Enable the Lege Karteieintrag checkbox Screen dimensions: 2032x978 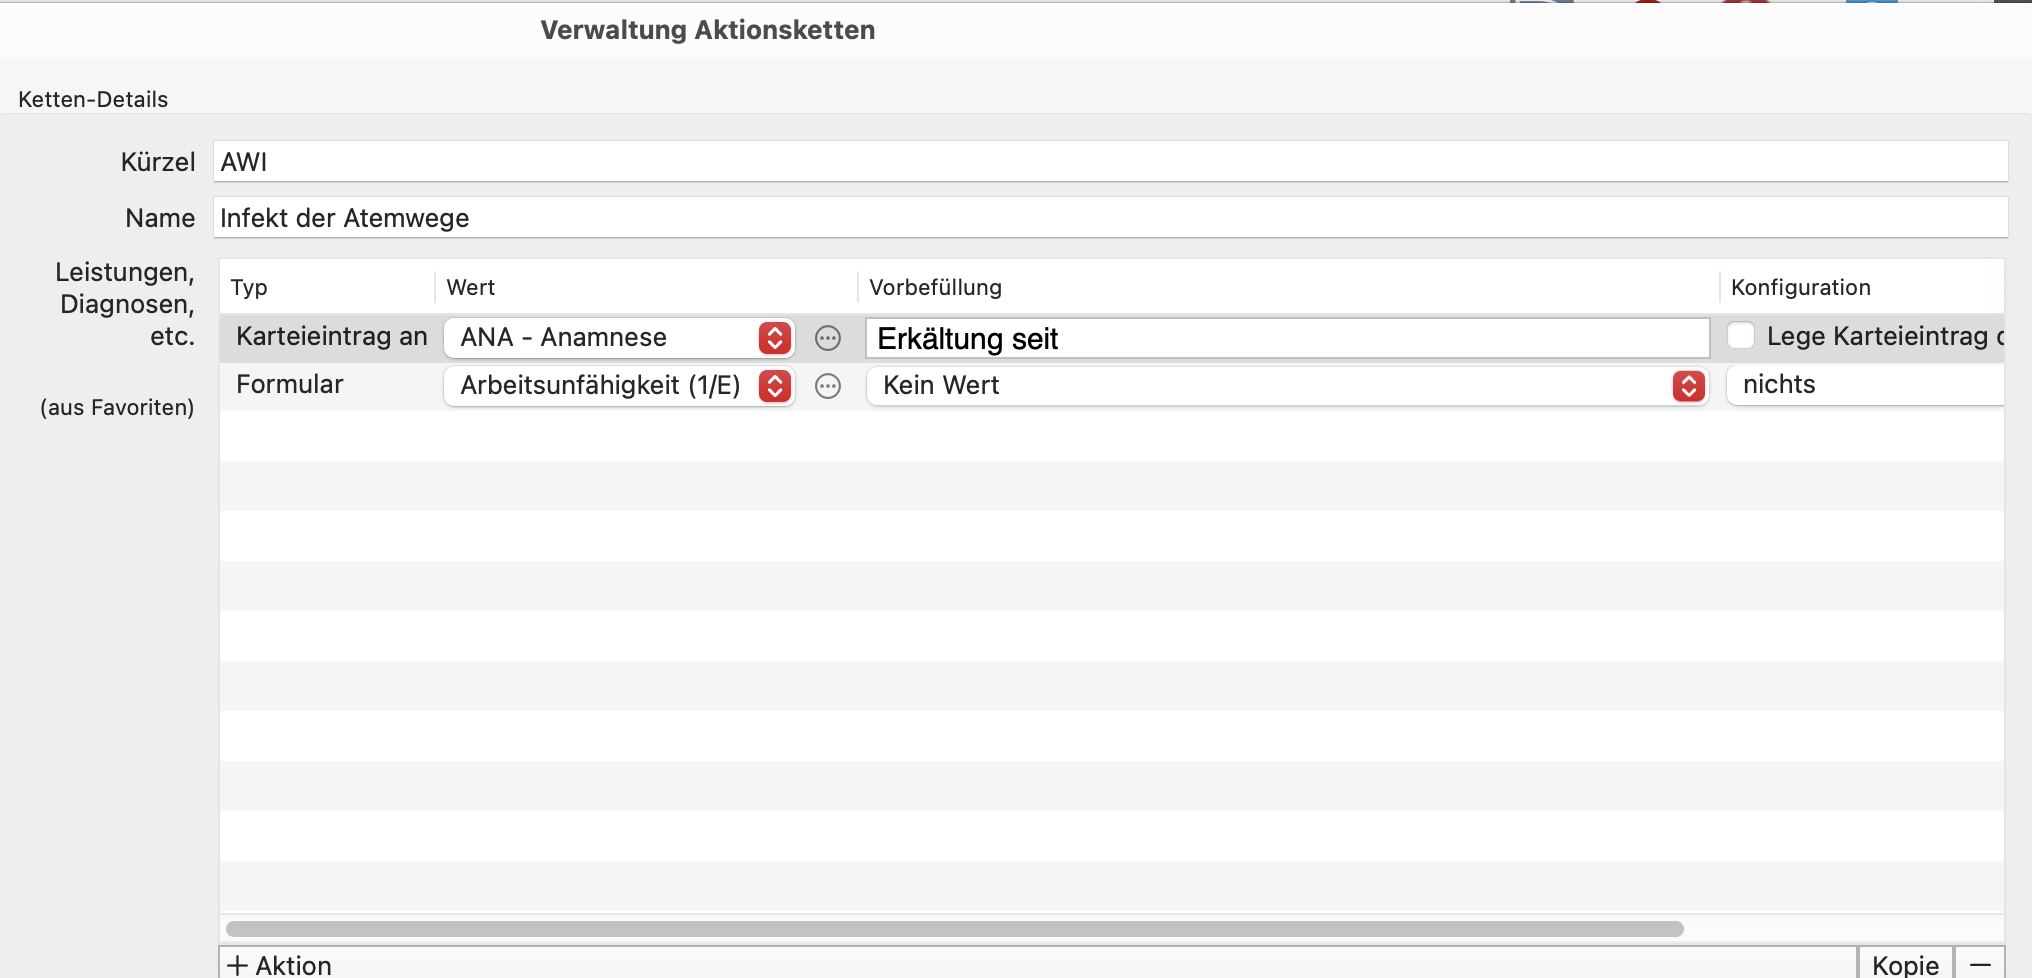point(1741,336)
